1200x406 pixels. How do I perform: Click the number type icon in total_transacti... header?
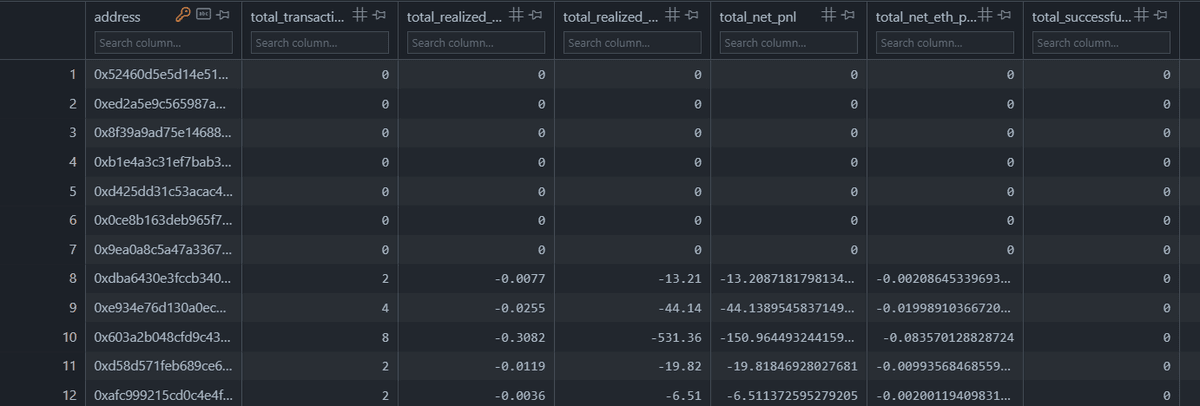click(359, 15)
